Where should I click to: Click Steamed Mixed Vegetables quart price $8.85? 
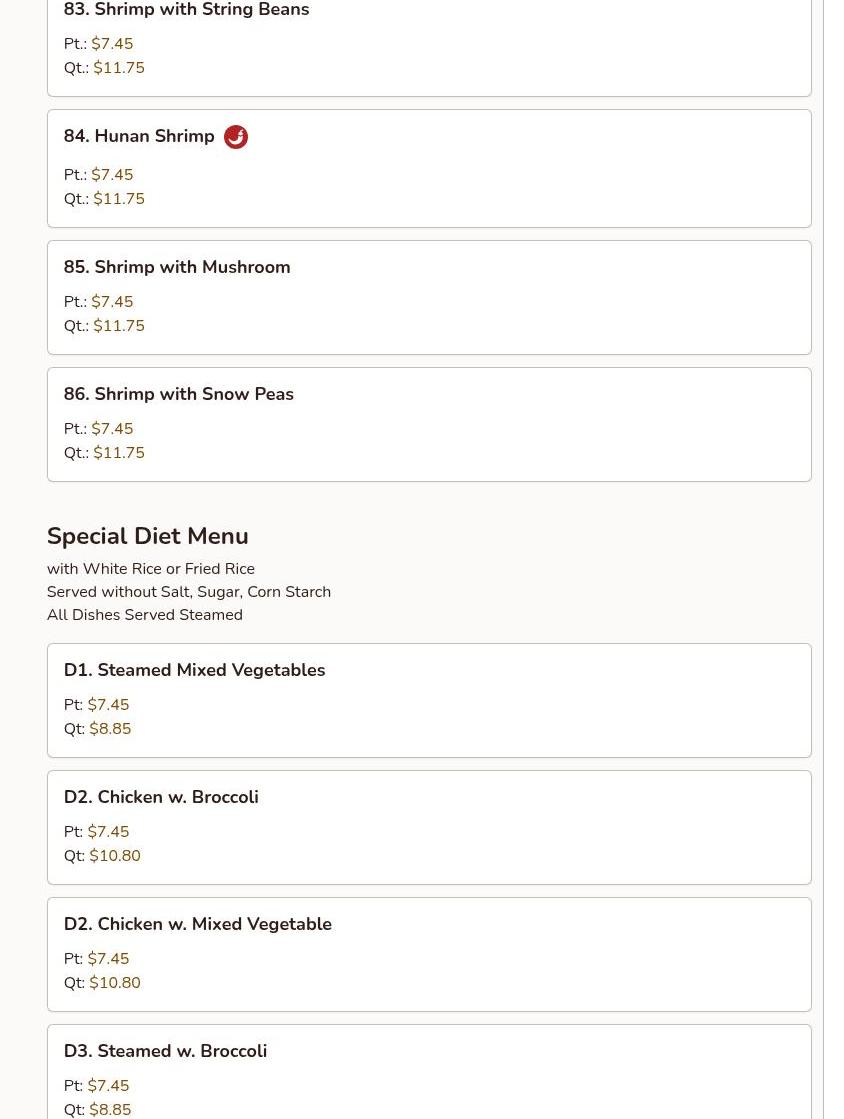point(110,729)
